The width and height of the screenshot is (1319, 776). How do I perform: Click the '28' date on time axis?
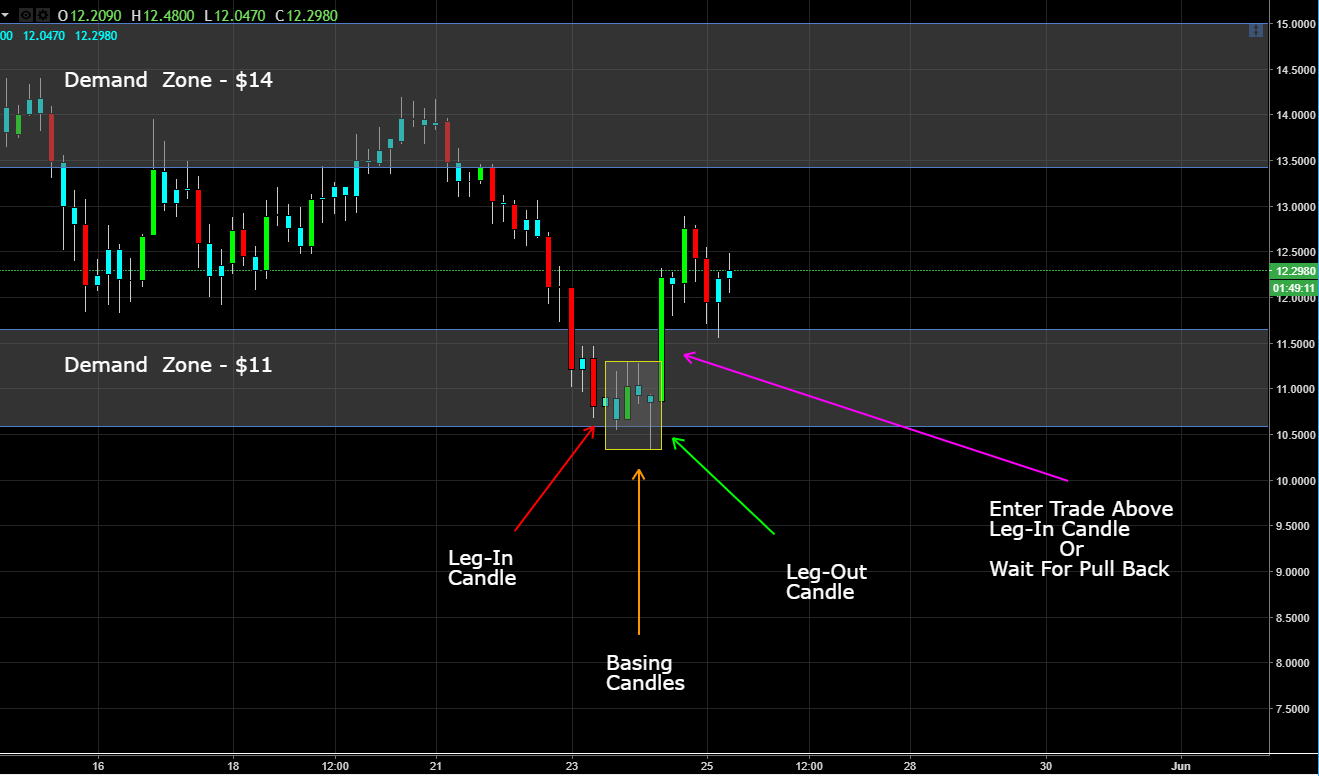tap(911, 766)
